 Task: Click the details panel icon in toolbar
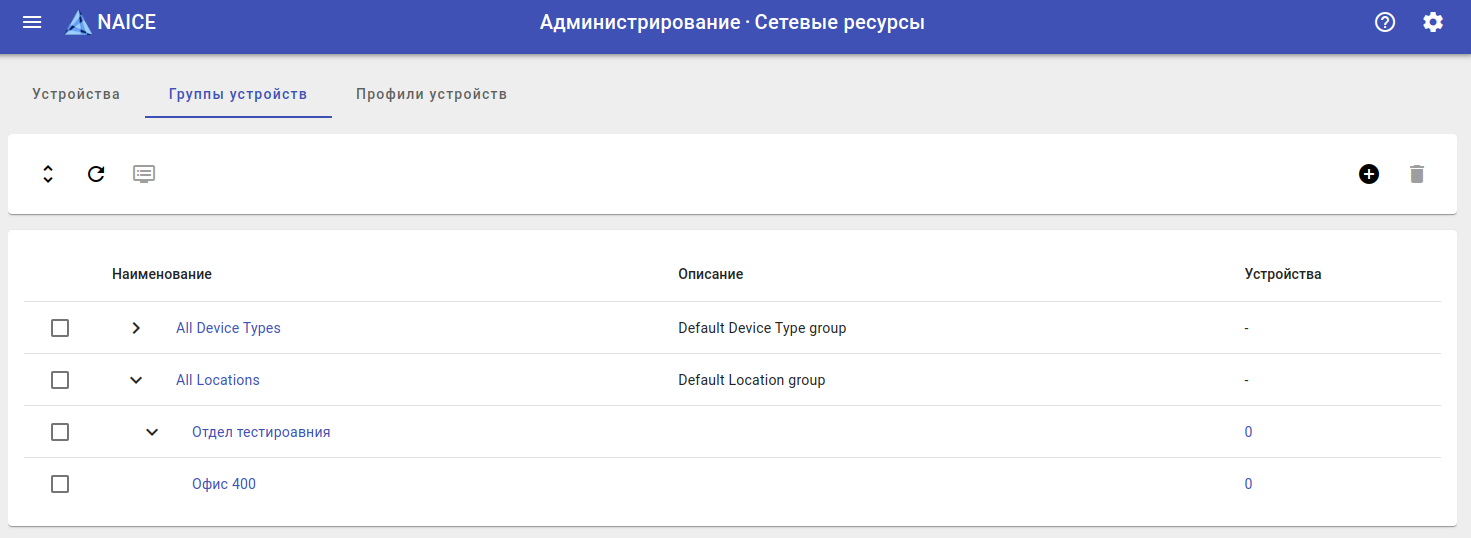144,174
